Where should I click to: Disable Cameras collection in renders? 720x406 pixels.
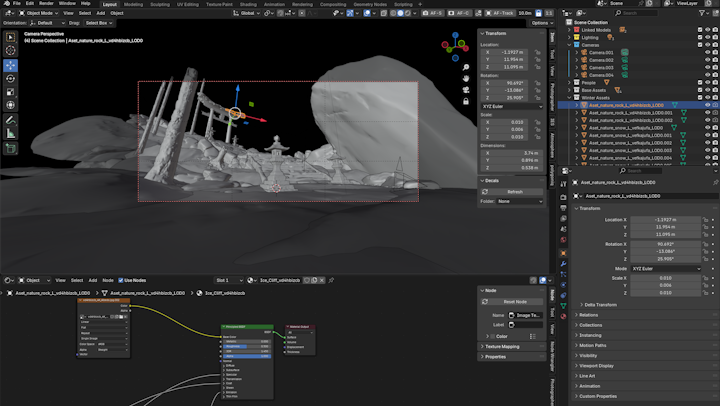[715, 45]
